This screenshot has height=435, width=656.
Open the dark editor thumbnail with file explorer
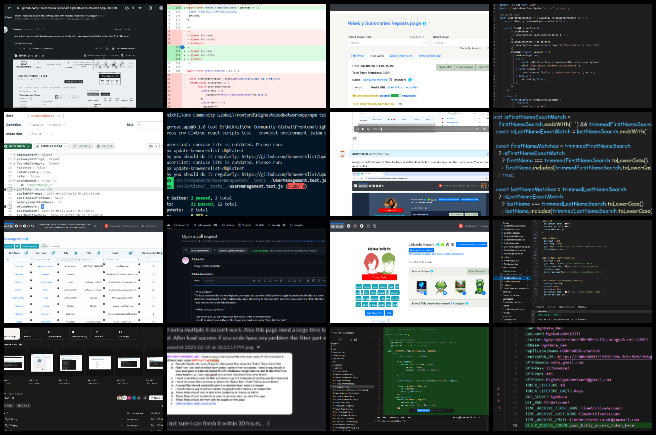pos(572,272)
